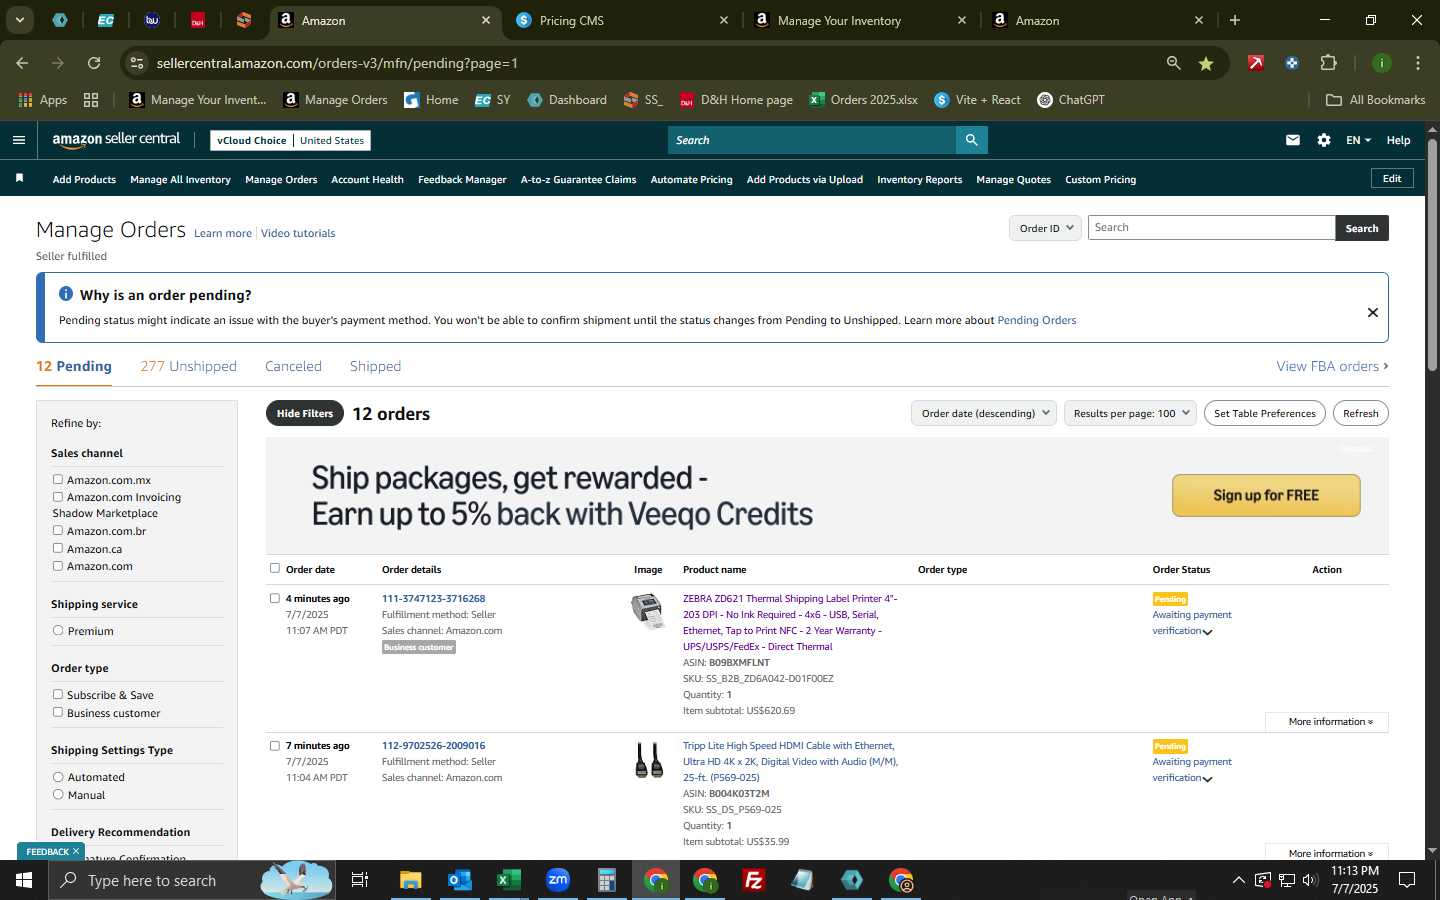Open the View FBA orders link

pyautogui.click(x=1332, y=366)
